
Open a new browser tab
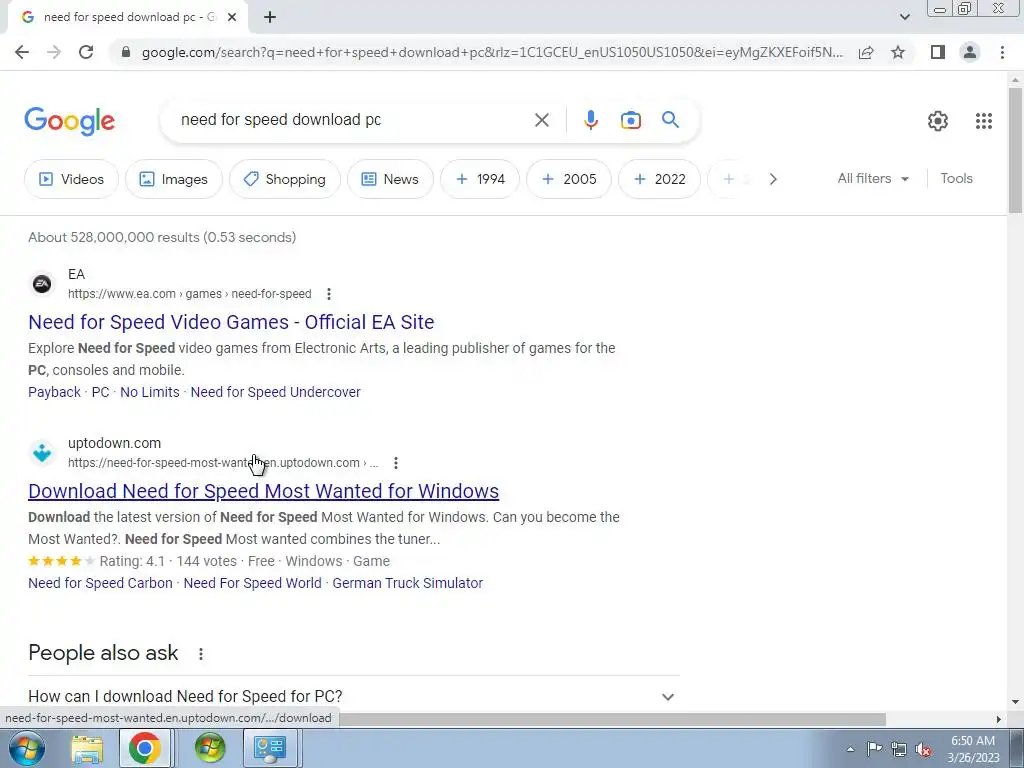point(270,17)
